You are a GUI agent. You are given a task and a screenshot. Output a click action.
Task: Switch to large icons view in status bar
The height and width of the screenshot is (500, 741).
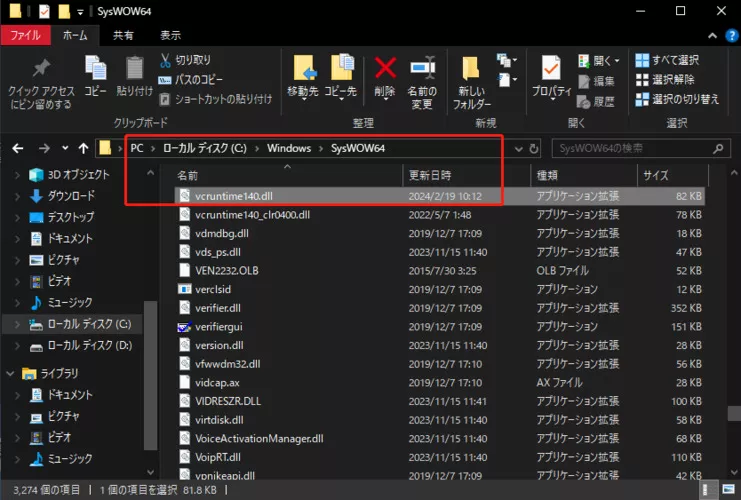[728, 489]
